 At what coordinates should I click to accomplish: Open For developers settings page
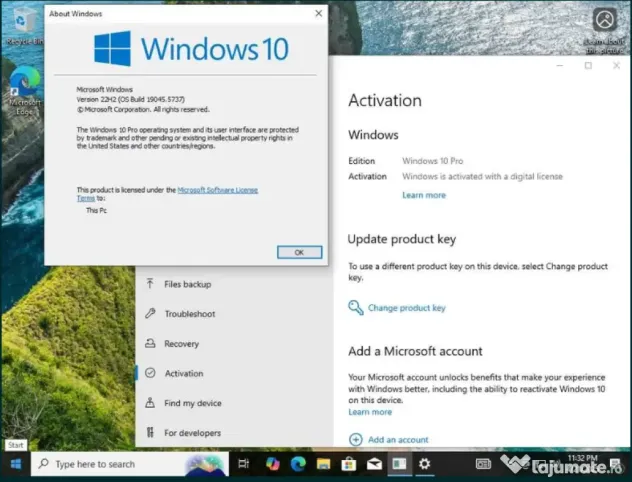click(x=192, y=433)
